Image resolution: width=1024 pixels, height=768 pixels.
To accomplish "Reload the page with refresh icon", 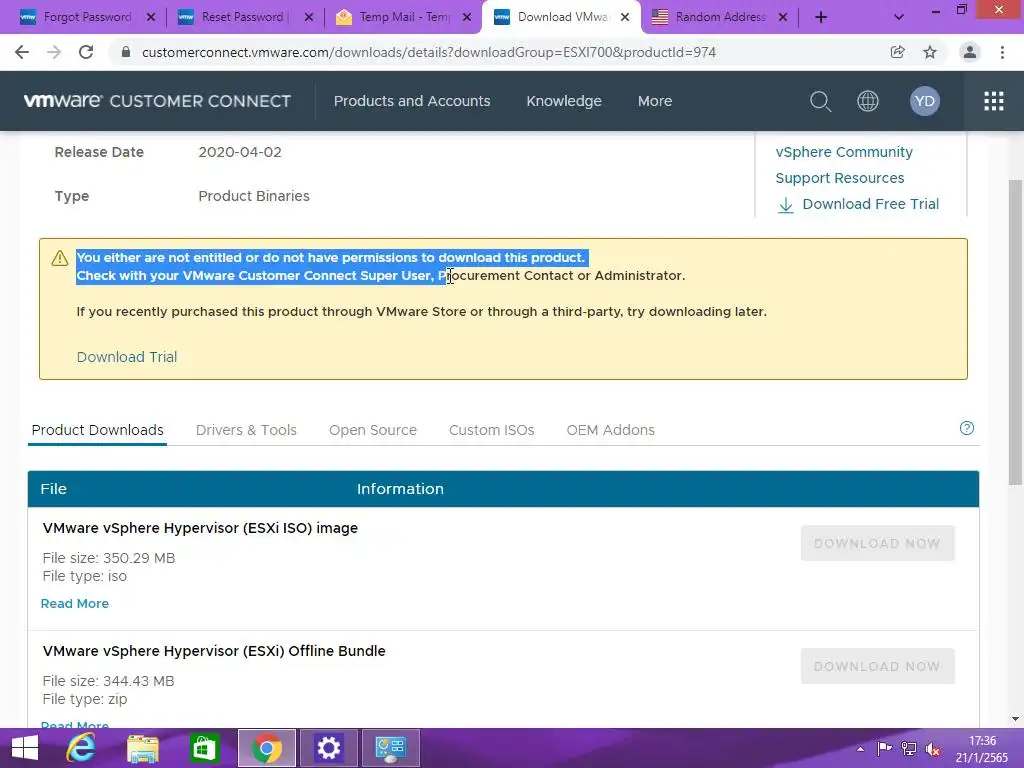I will pyautogui.click(x=86, y=52).
